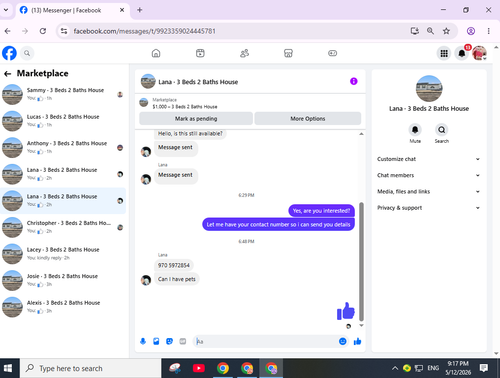This screenshot has width=500, height=378.
Task: Open the Facebook home logo
Action: (9, 53)
